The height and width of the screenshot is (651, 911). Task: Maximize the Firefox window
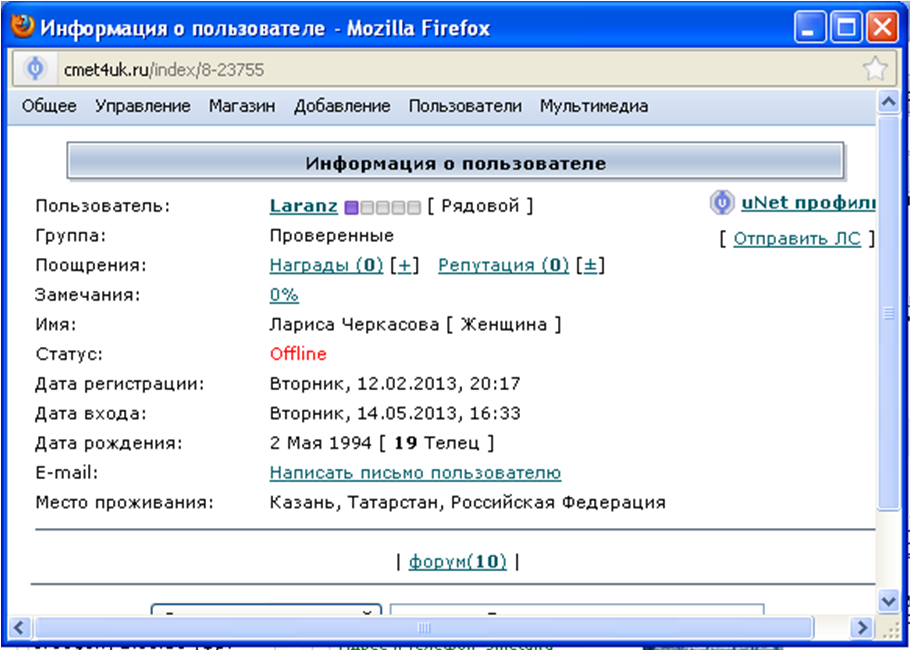point(845,28)
